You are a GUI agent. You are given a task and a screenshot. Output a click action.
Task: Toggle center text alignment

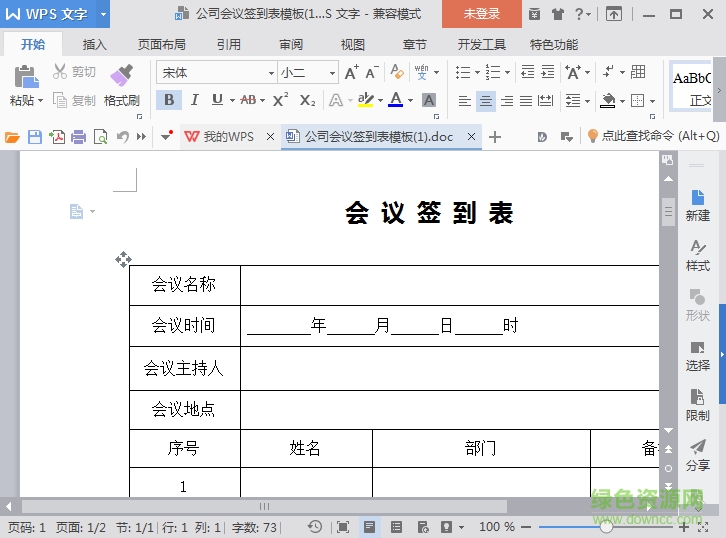pyautogui.click(x=486, y=101)
